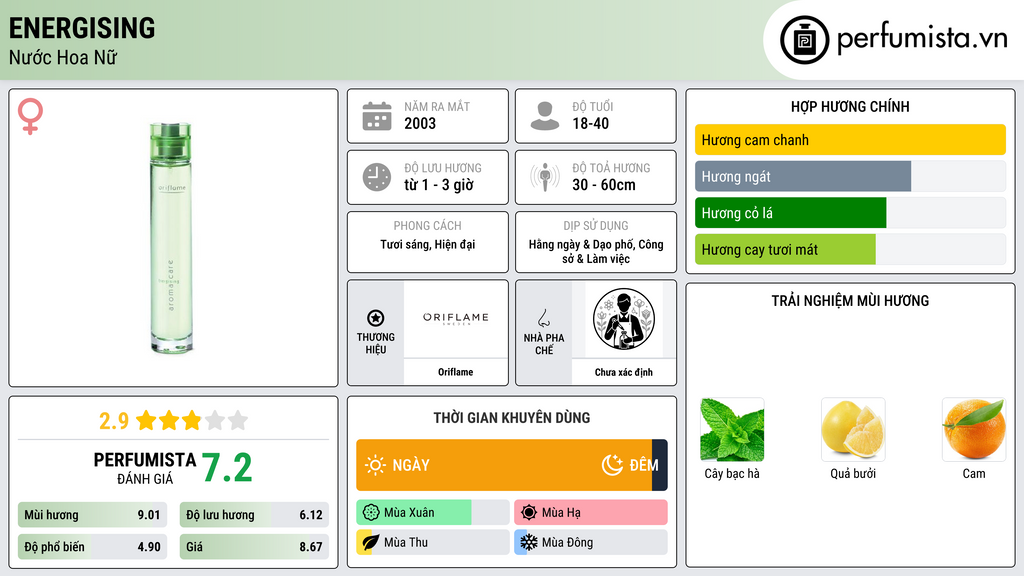The height and width of the screenshot is (576, 1024).
Task: Click the Độ lưu hương 6.12 score bar
Action: (254, 515)
